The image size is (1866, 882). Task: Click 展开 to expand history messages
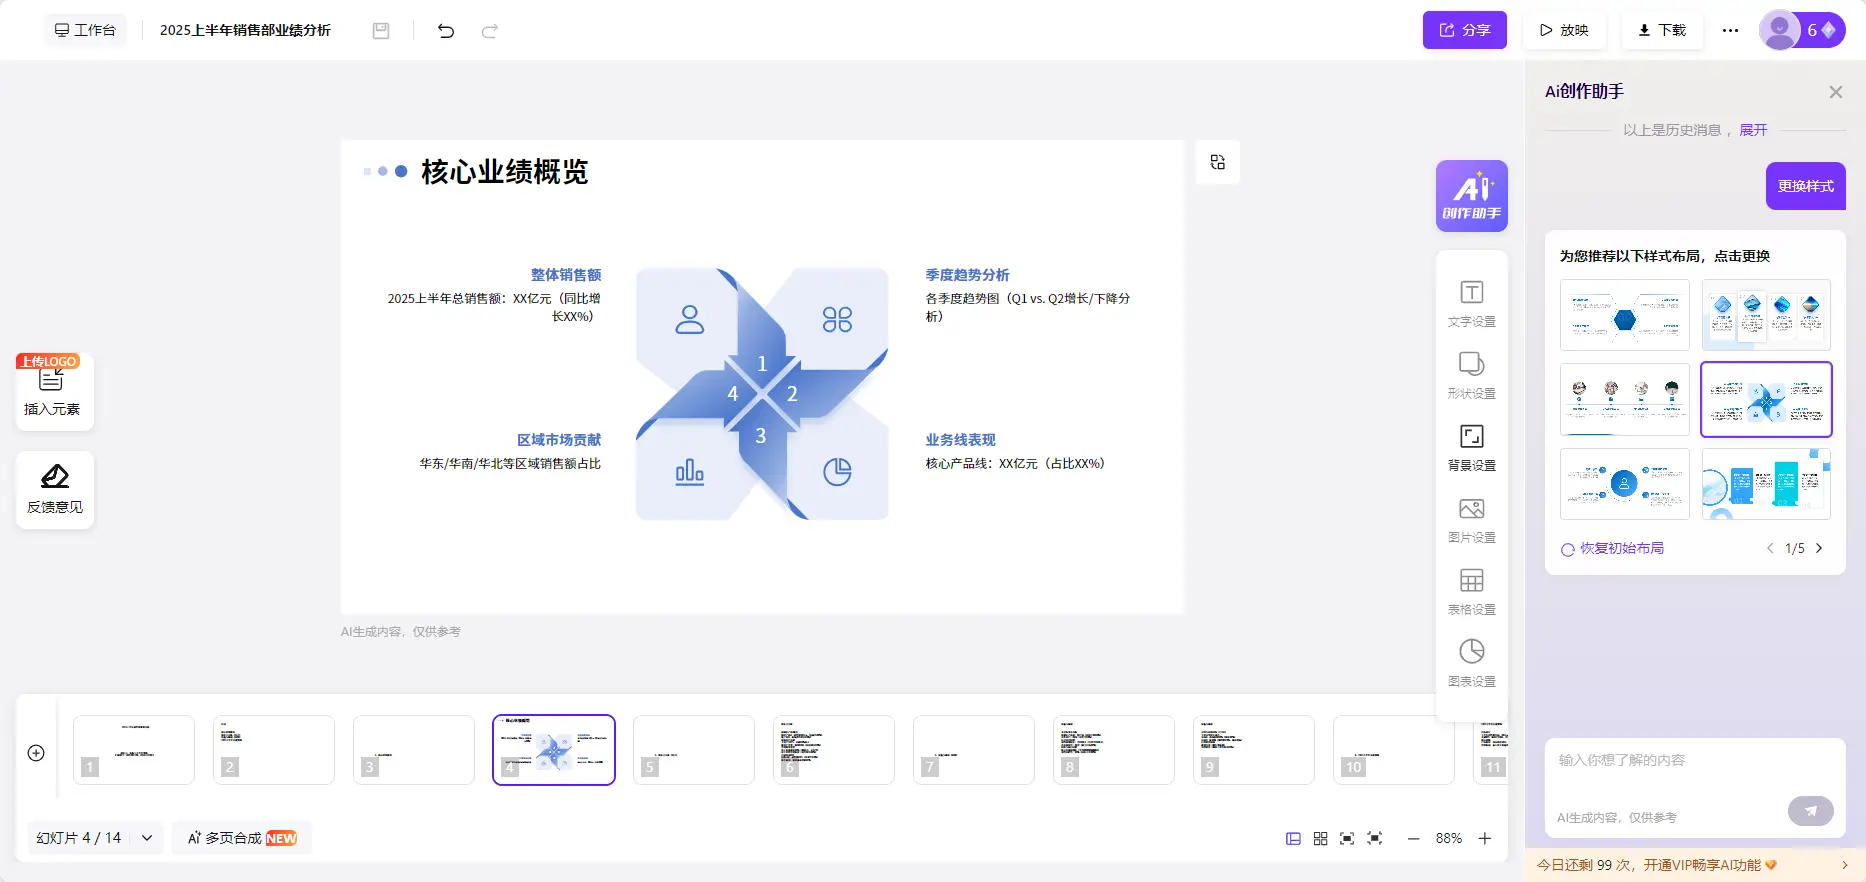pyautogui.click(x=1753, y=130)
